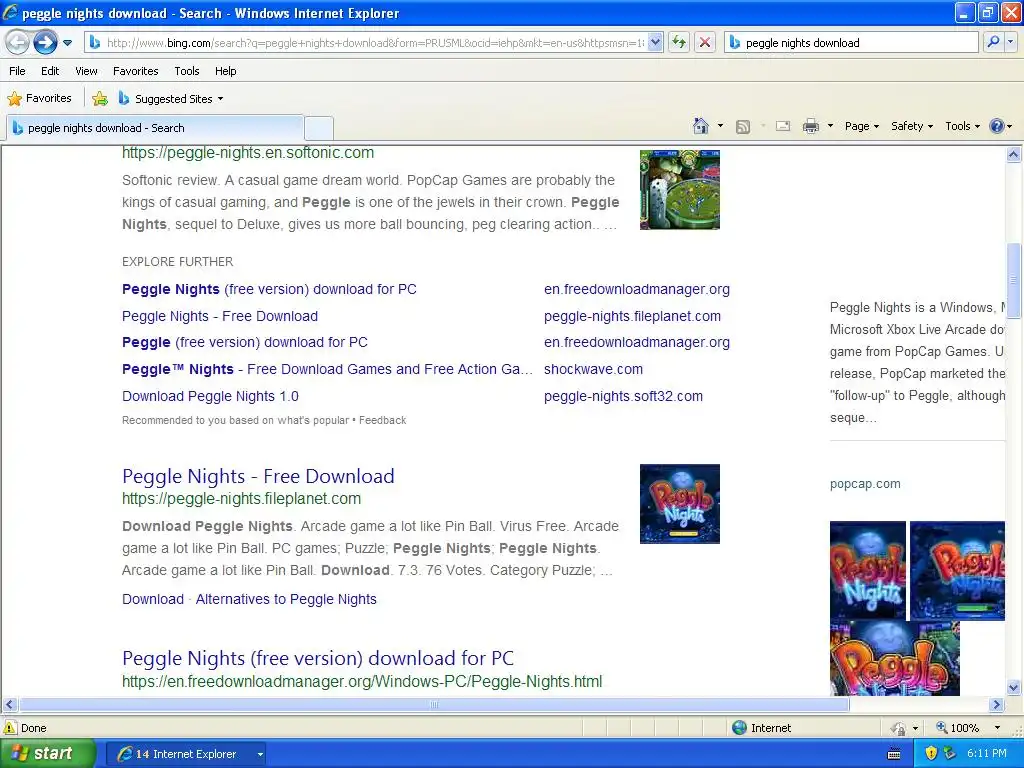Click Alternatives to Peggle Nights link

(x=286, y=599)
